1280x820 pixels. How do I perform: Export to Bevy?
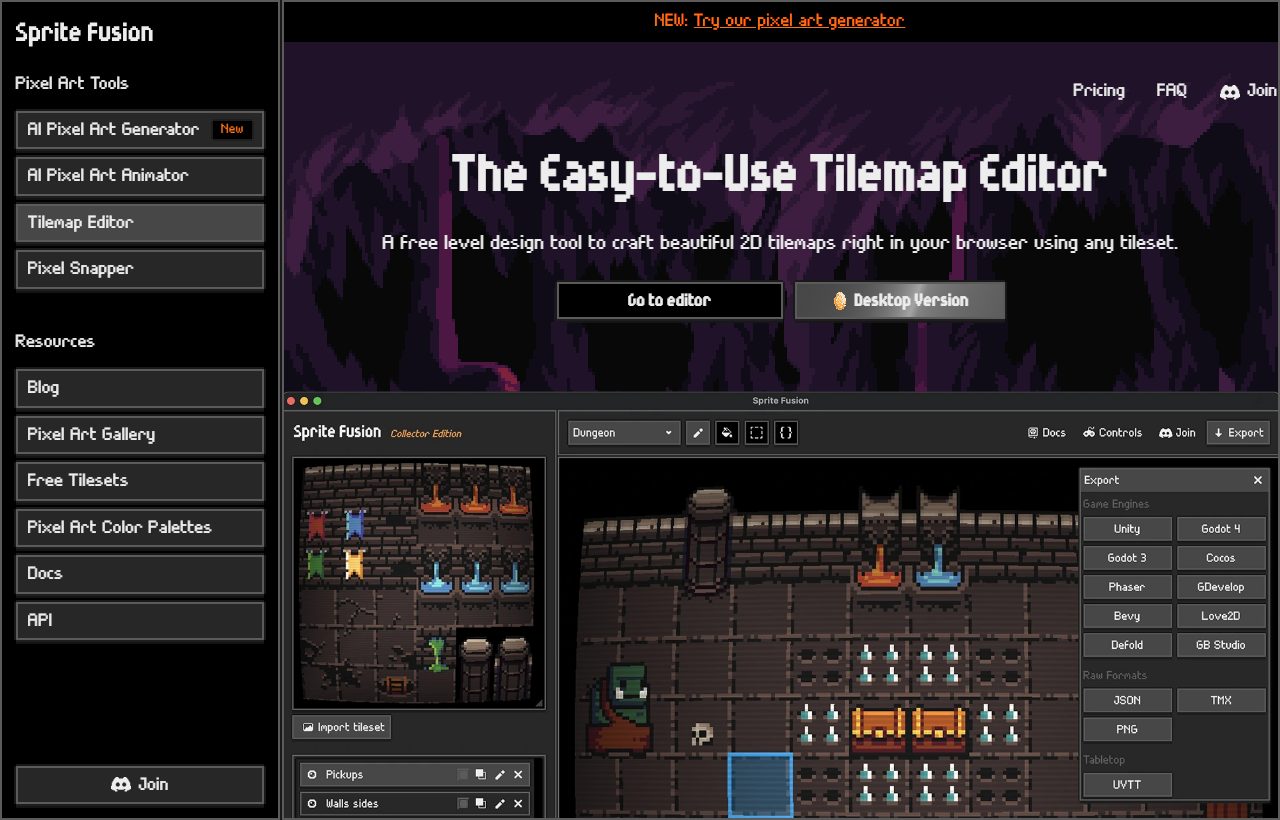point(1127,616)
